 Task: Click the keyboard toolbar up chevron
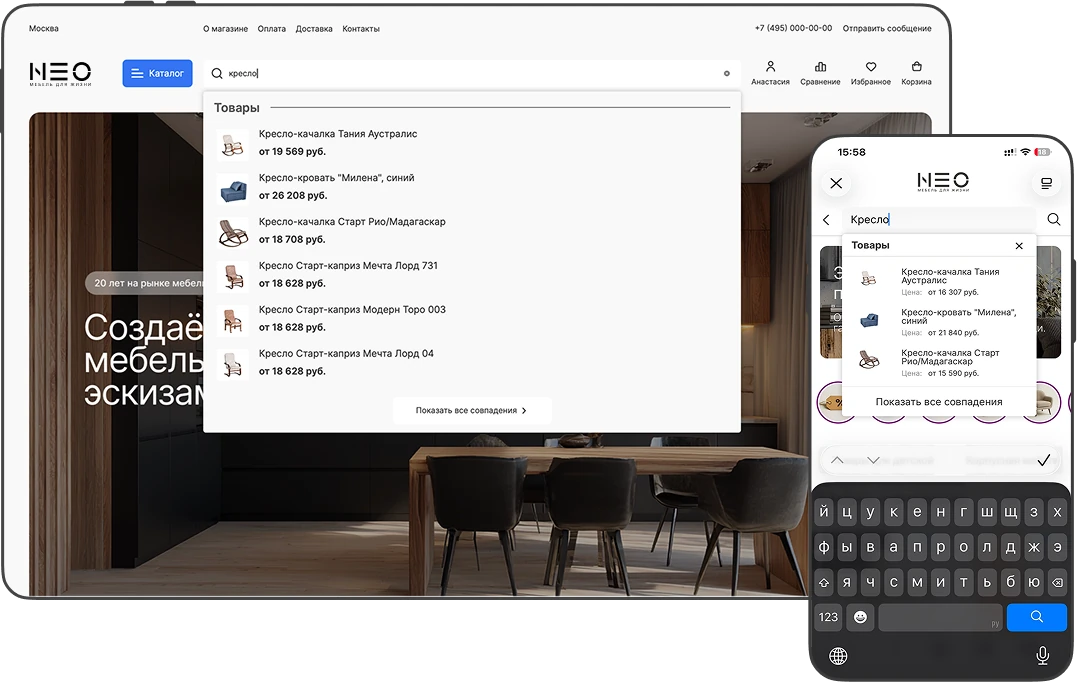coord(837,460)
